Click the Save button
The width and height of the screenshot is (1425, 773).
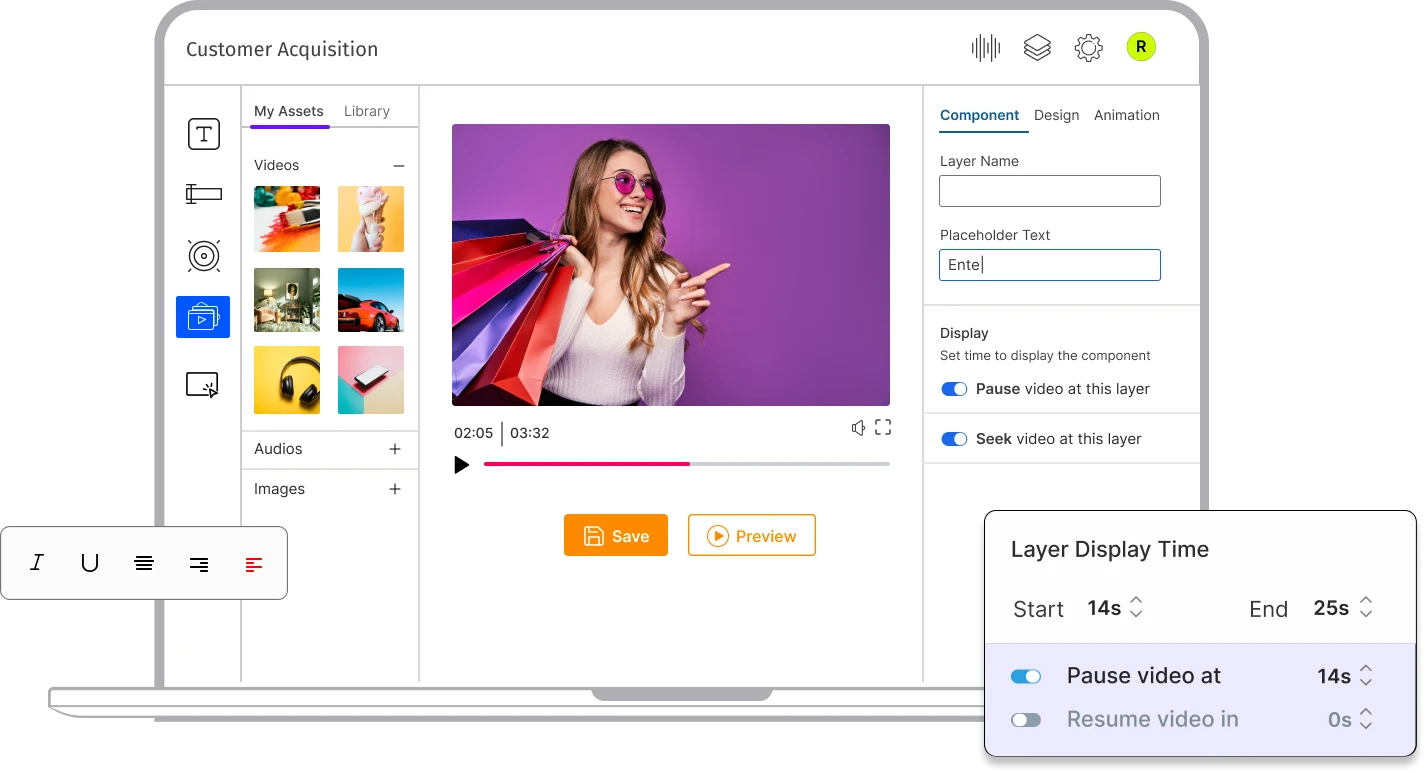[x=615, y=535]
